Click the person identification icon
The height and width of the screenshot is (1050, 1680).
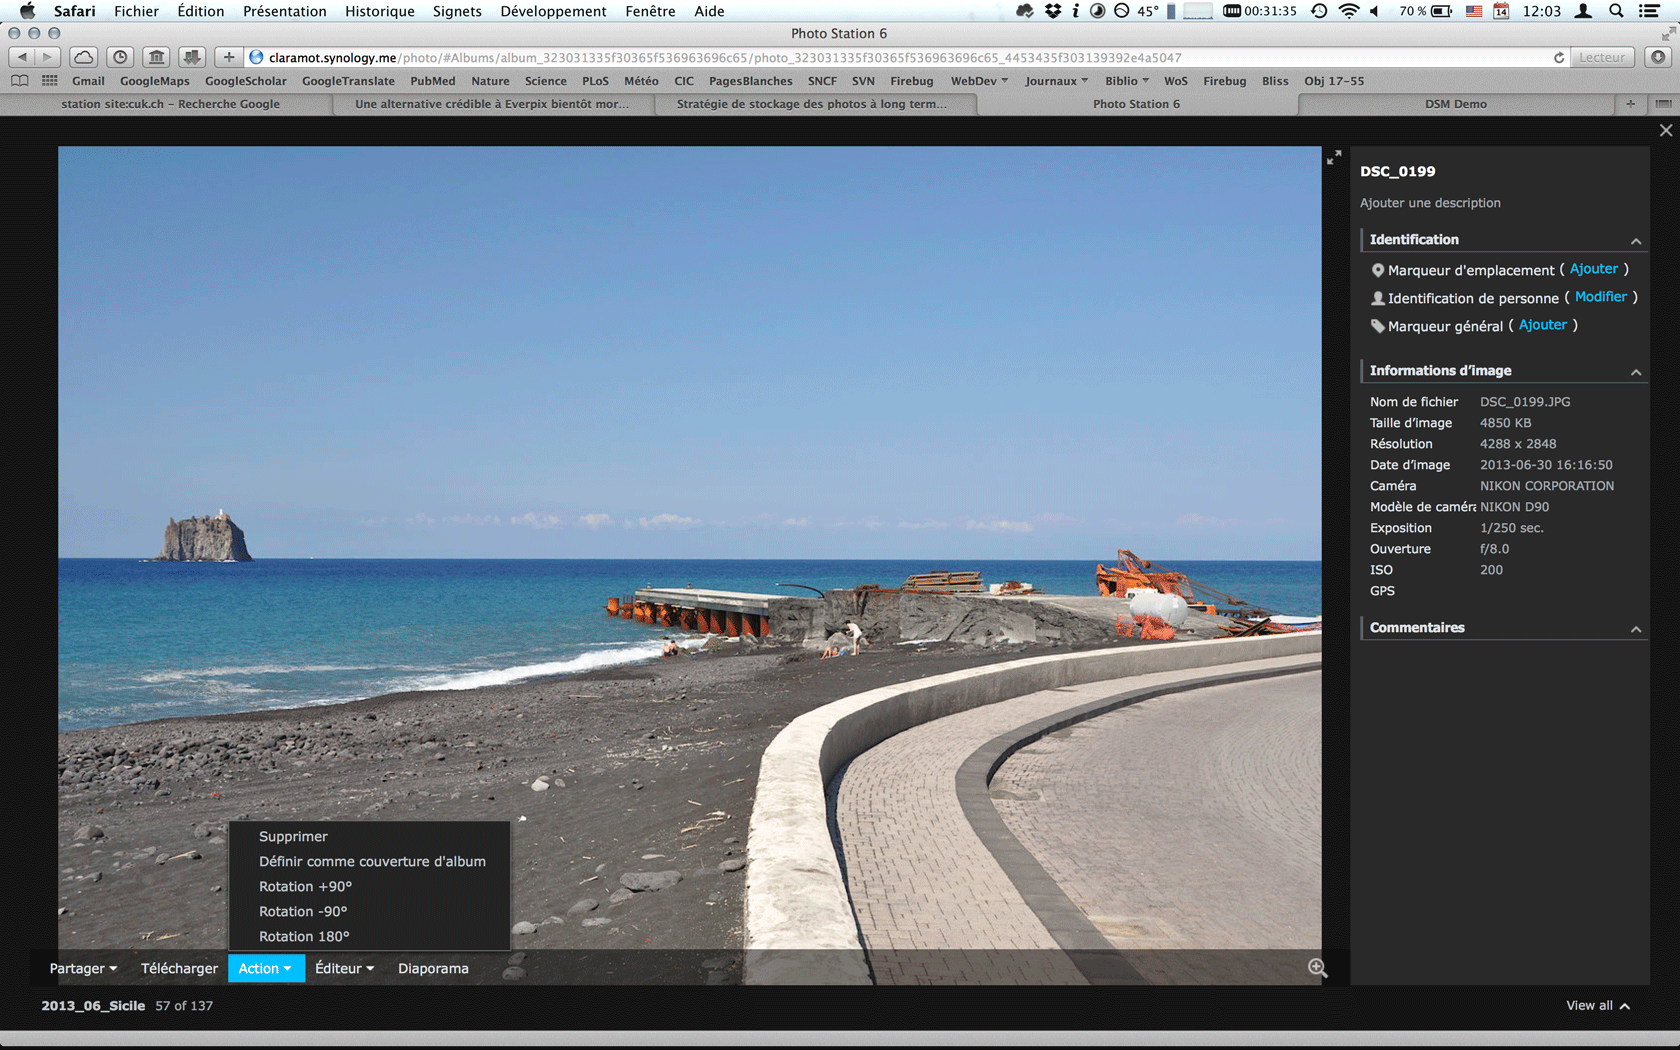(x=1377, y=298)
